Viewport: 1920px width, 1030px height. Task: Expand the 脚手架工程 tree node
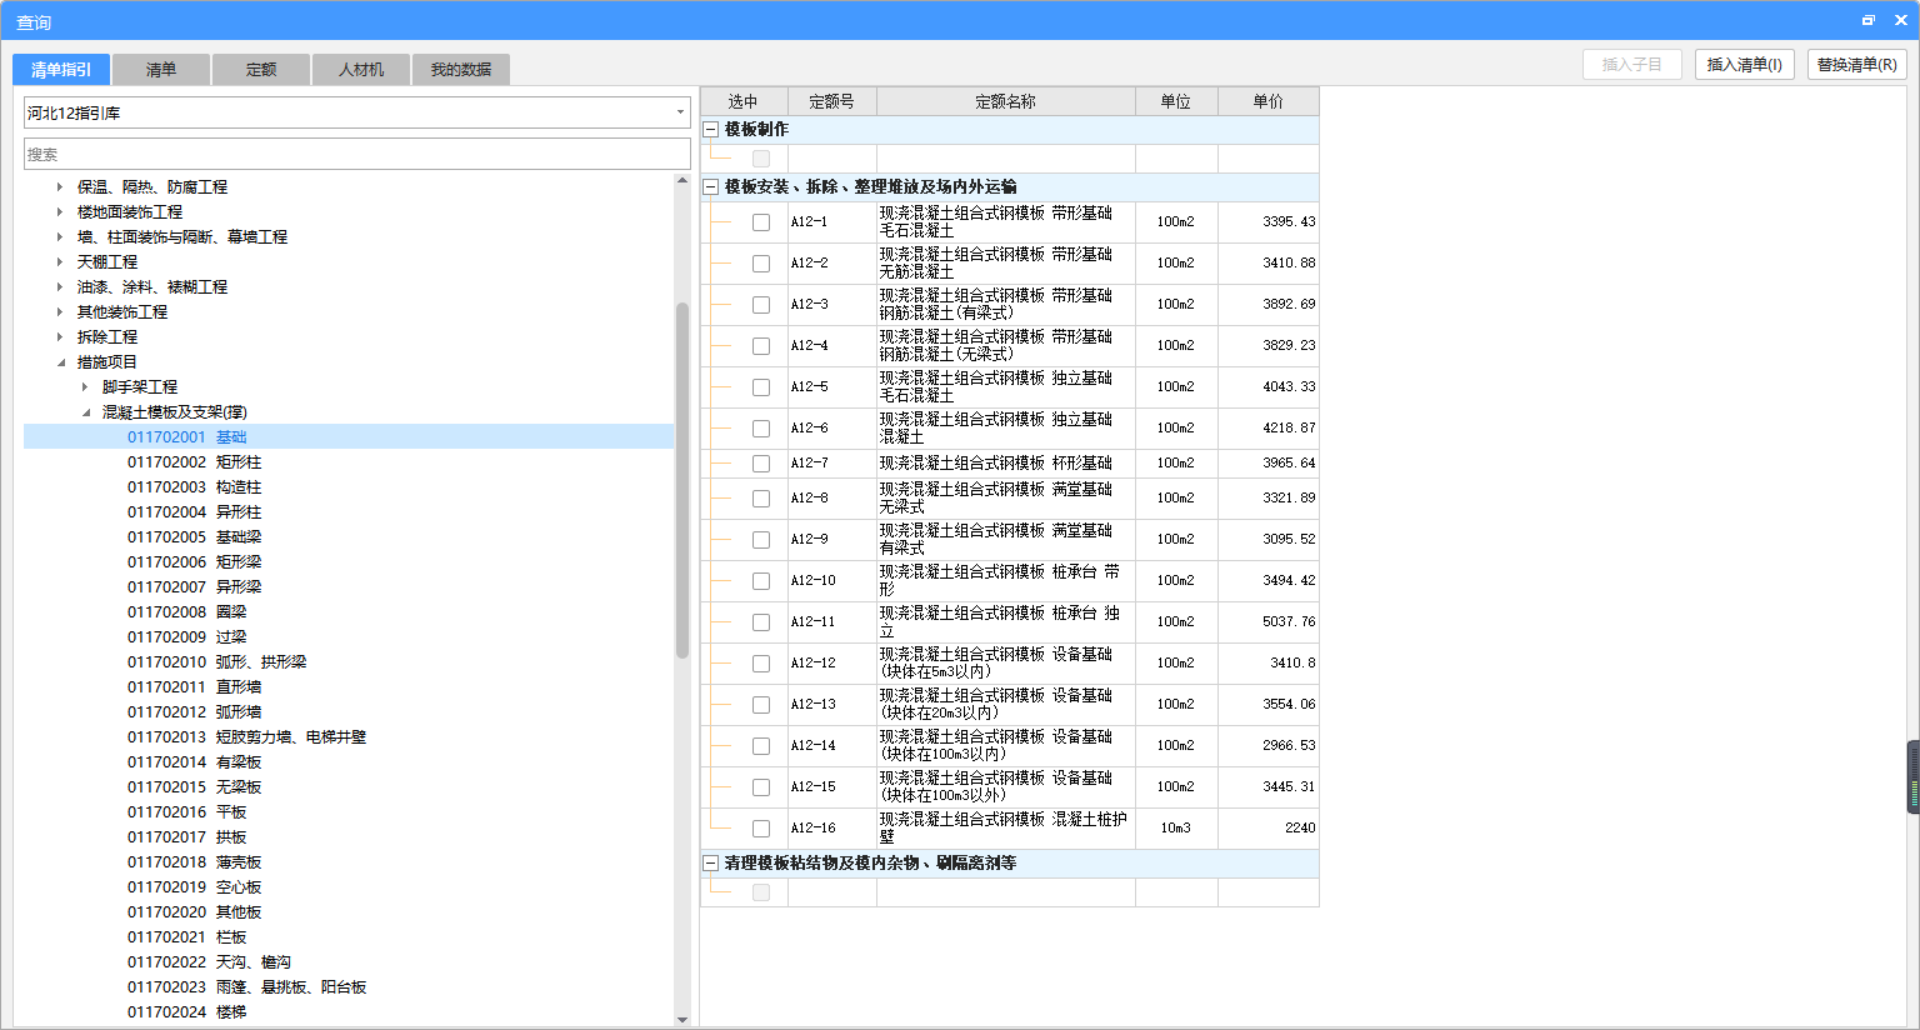pos(85,387)
